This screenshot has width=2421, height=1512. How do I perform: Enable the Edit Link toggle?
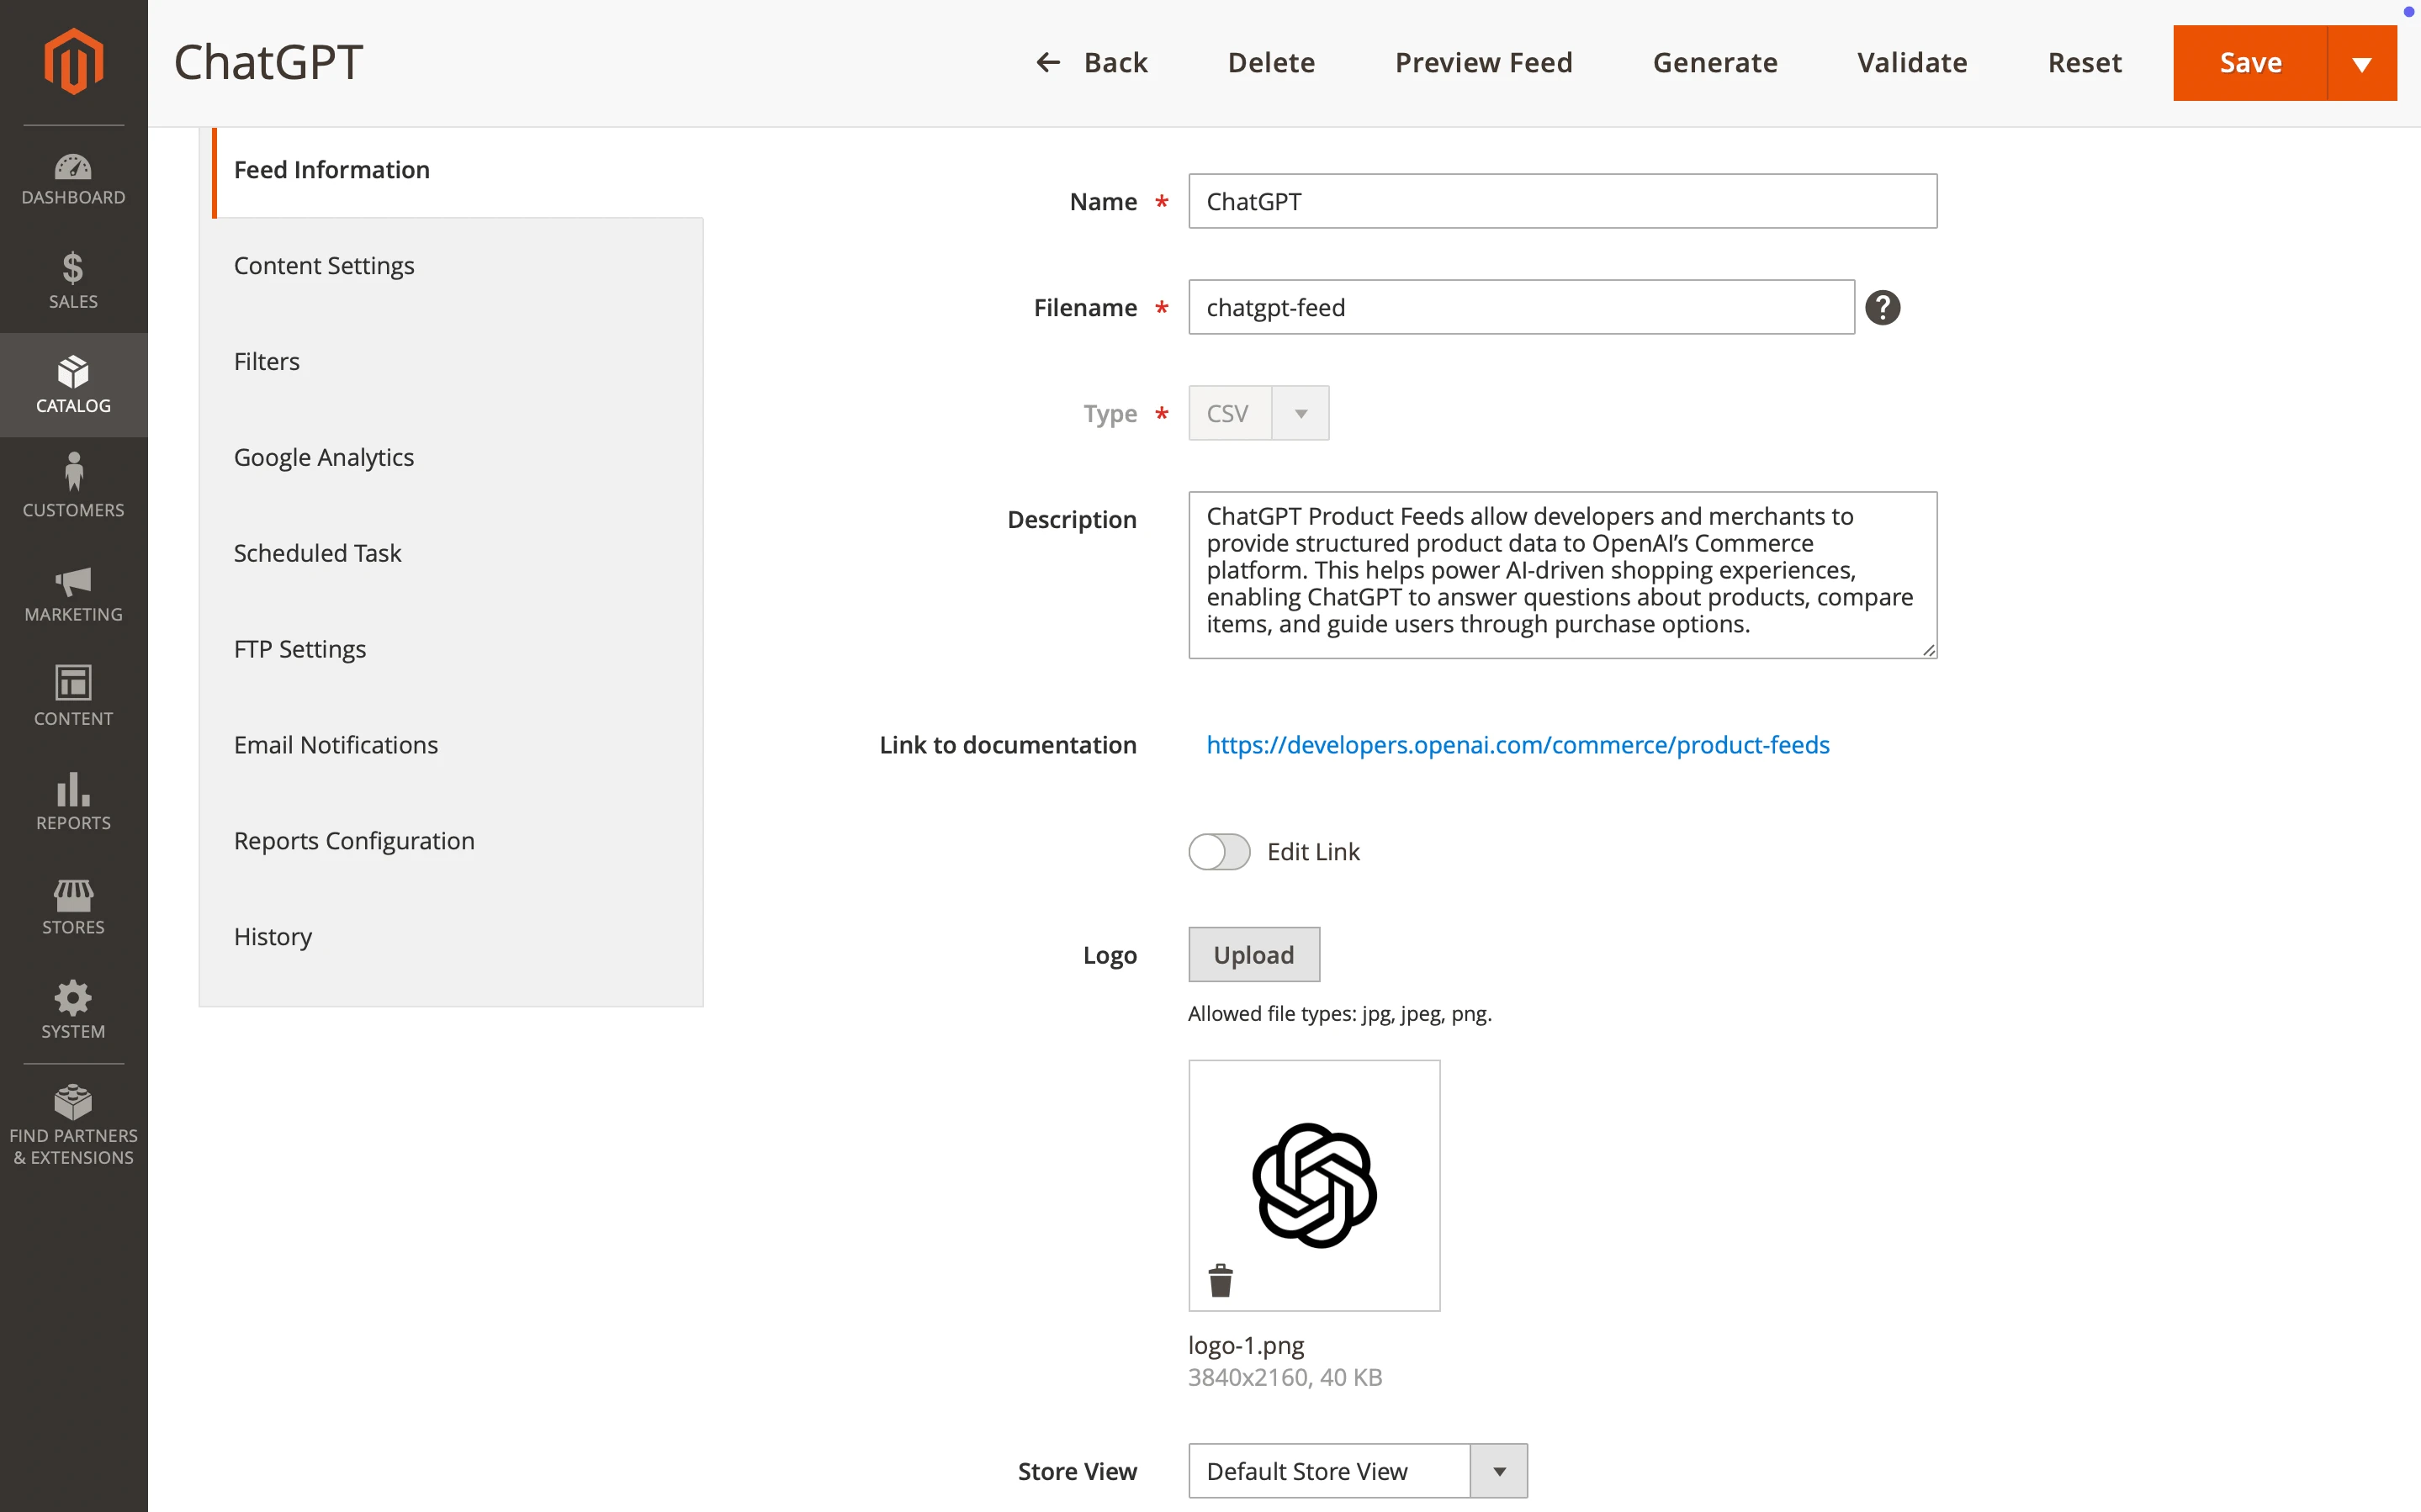pos(1218,851)
